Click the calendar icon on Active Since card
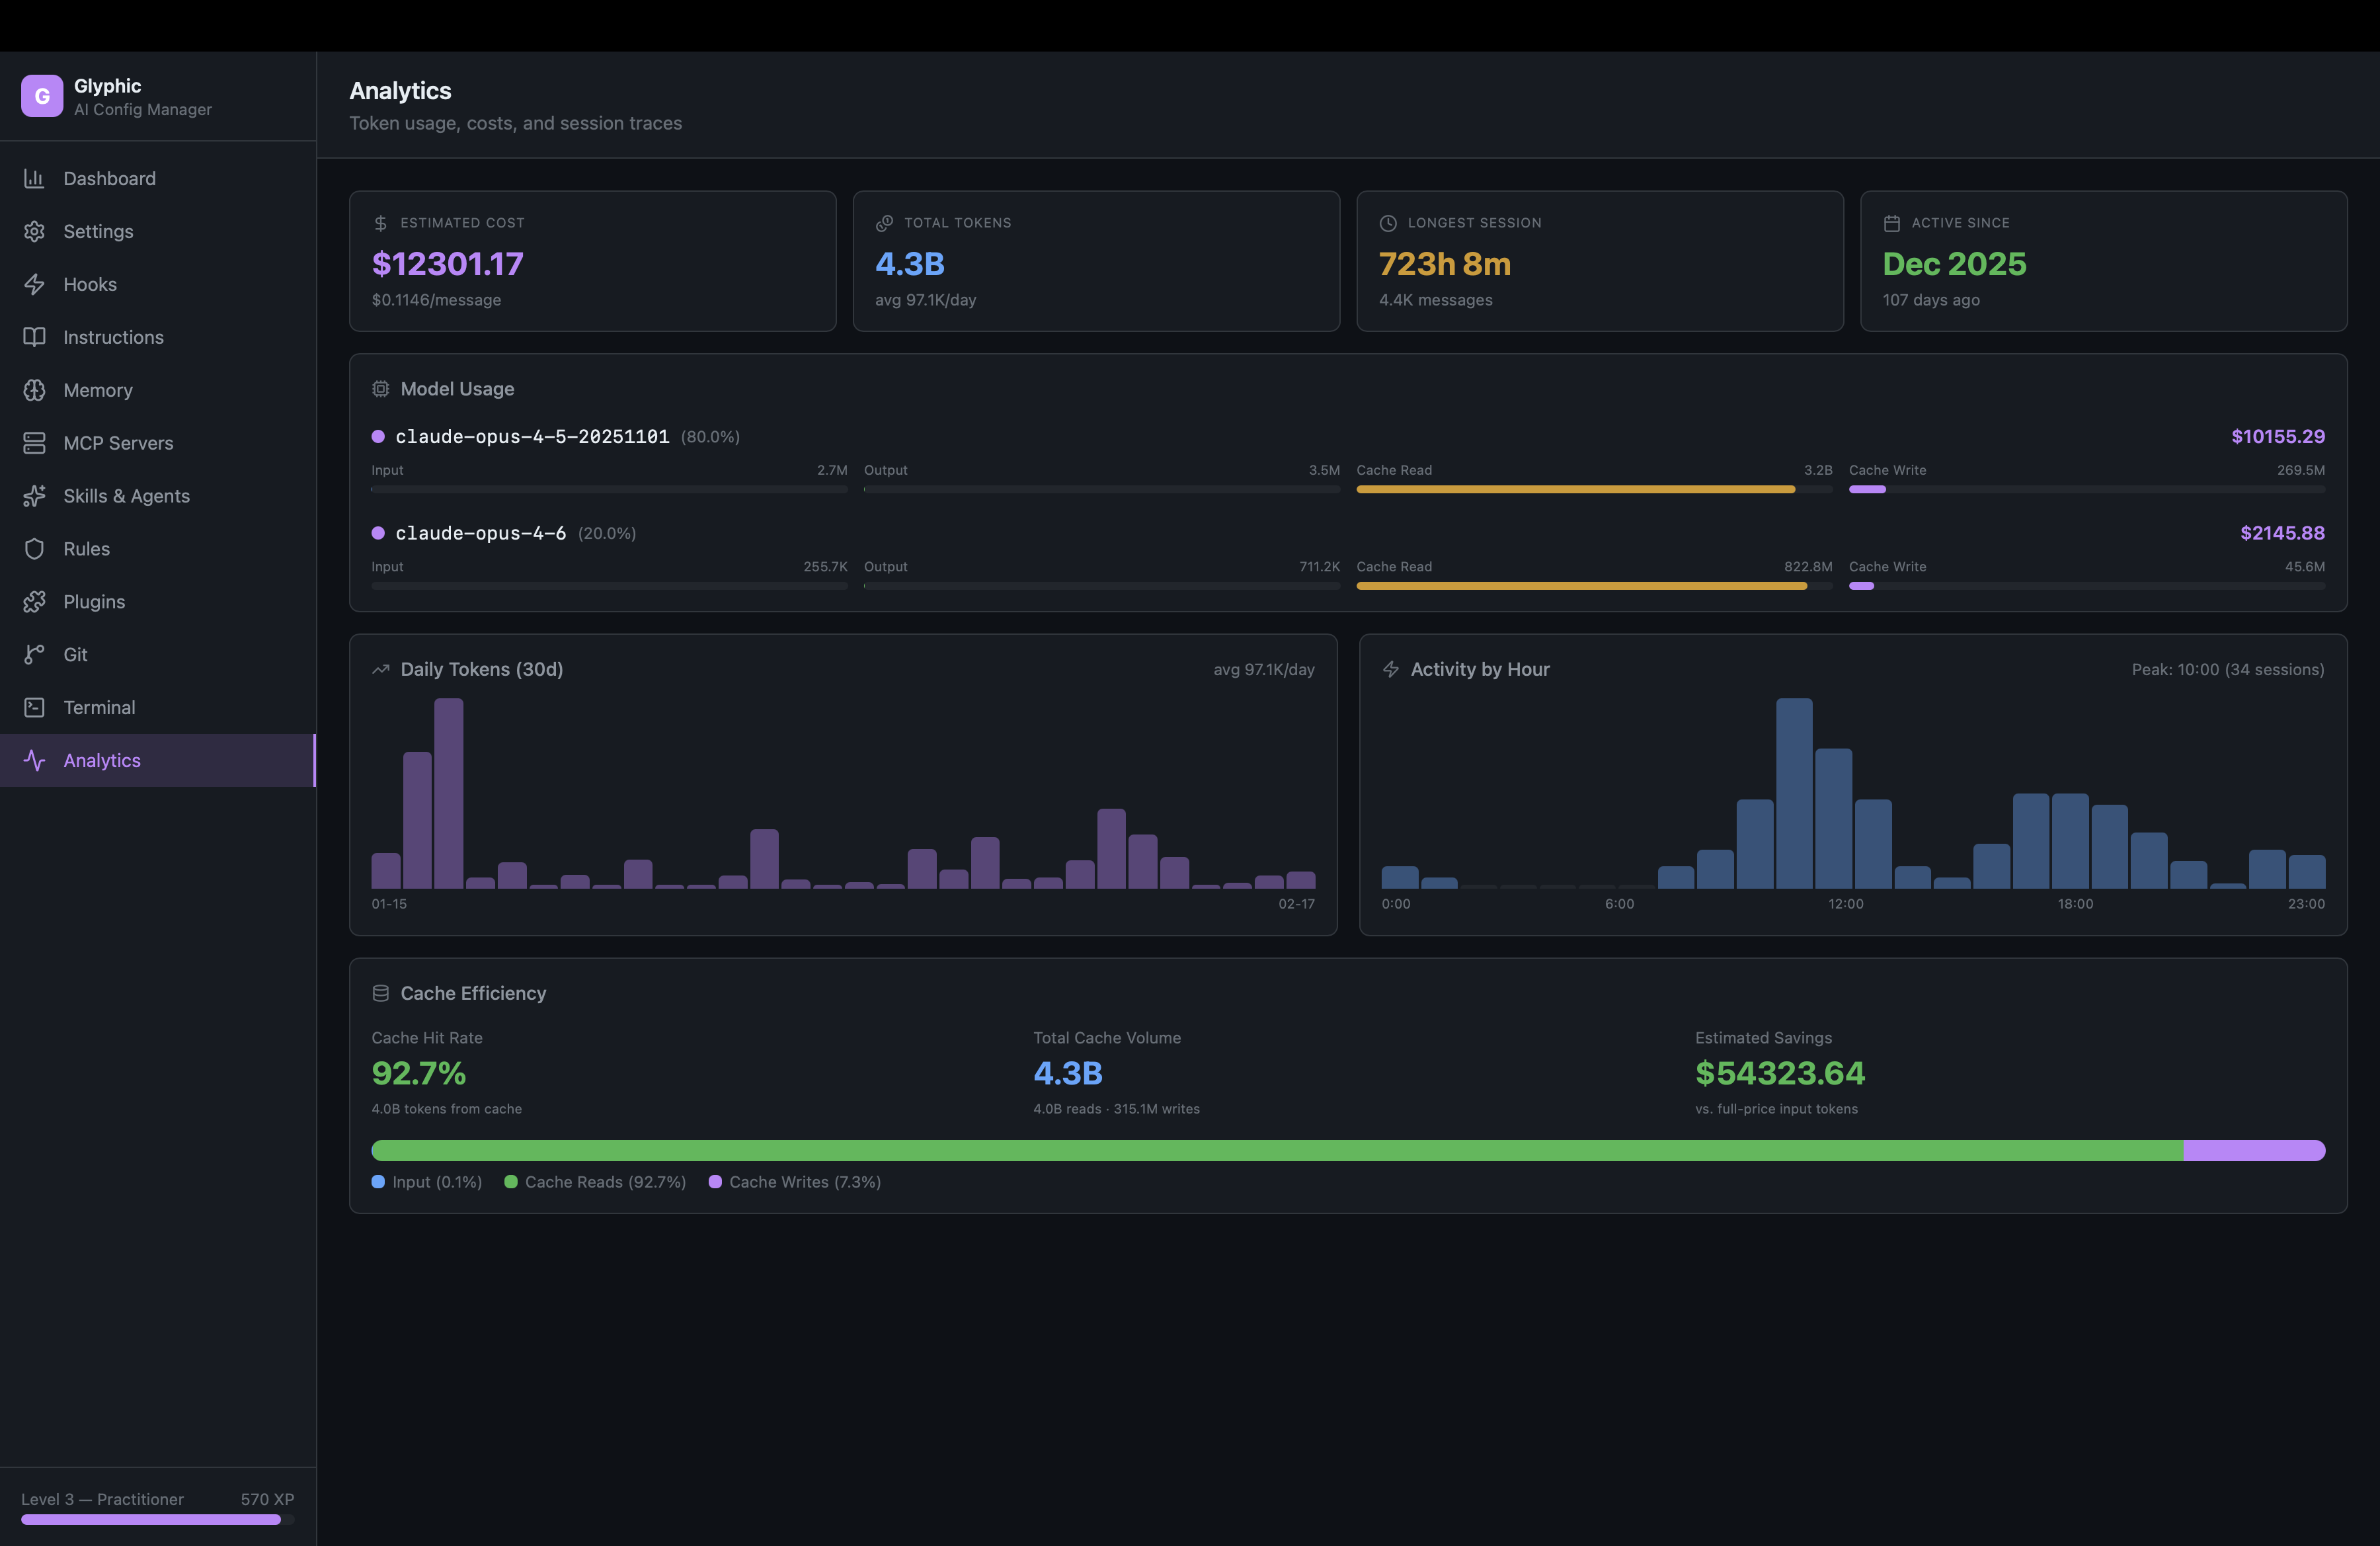Viewport: 2380px width, 1546px height. click(1891, 222)
